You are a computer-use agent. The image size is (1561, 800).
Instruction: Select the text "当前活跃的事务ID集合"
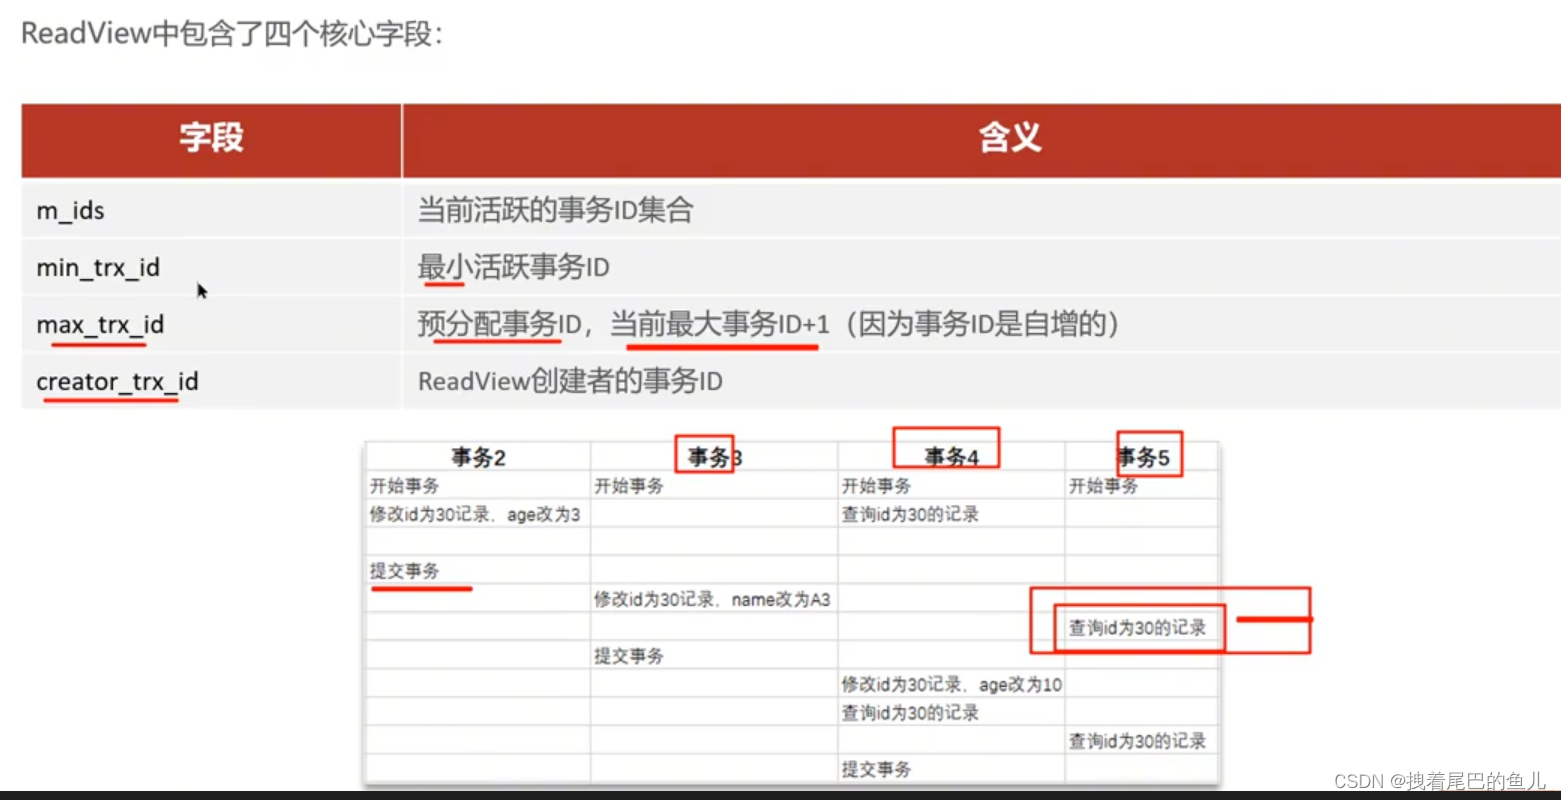[x=555, y=210]
